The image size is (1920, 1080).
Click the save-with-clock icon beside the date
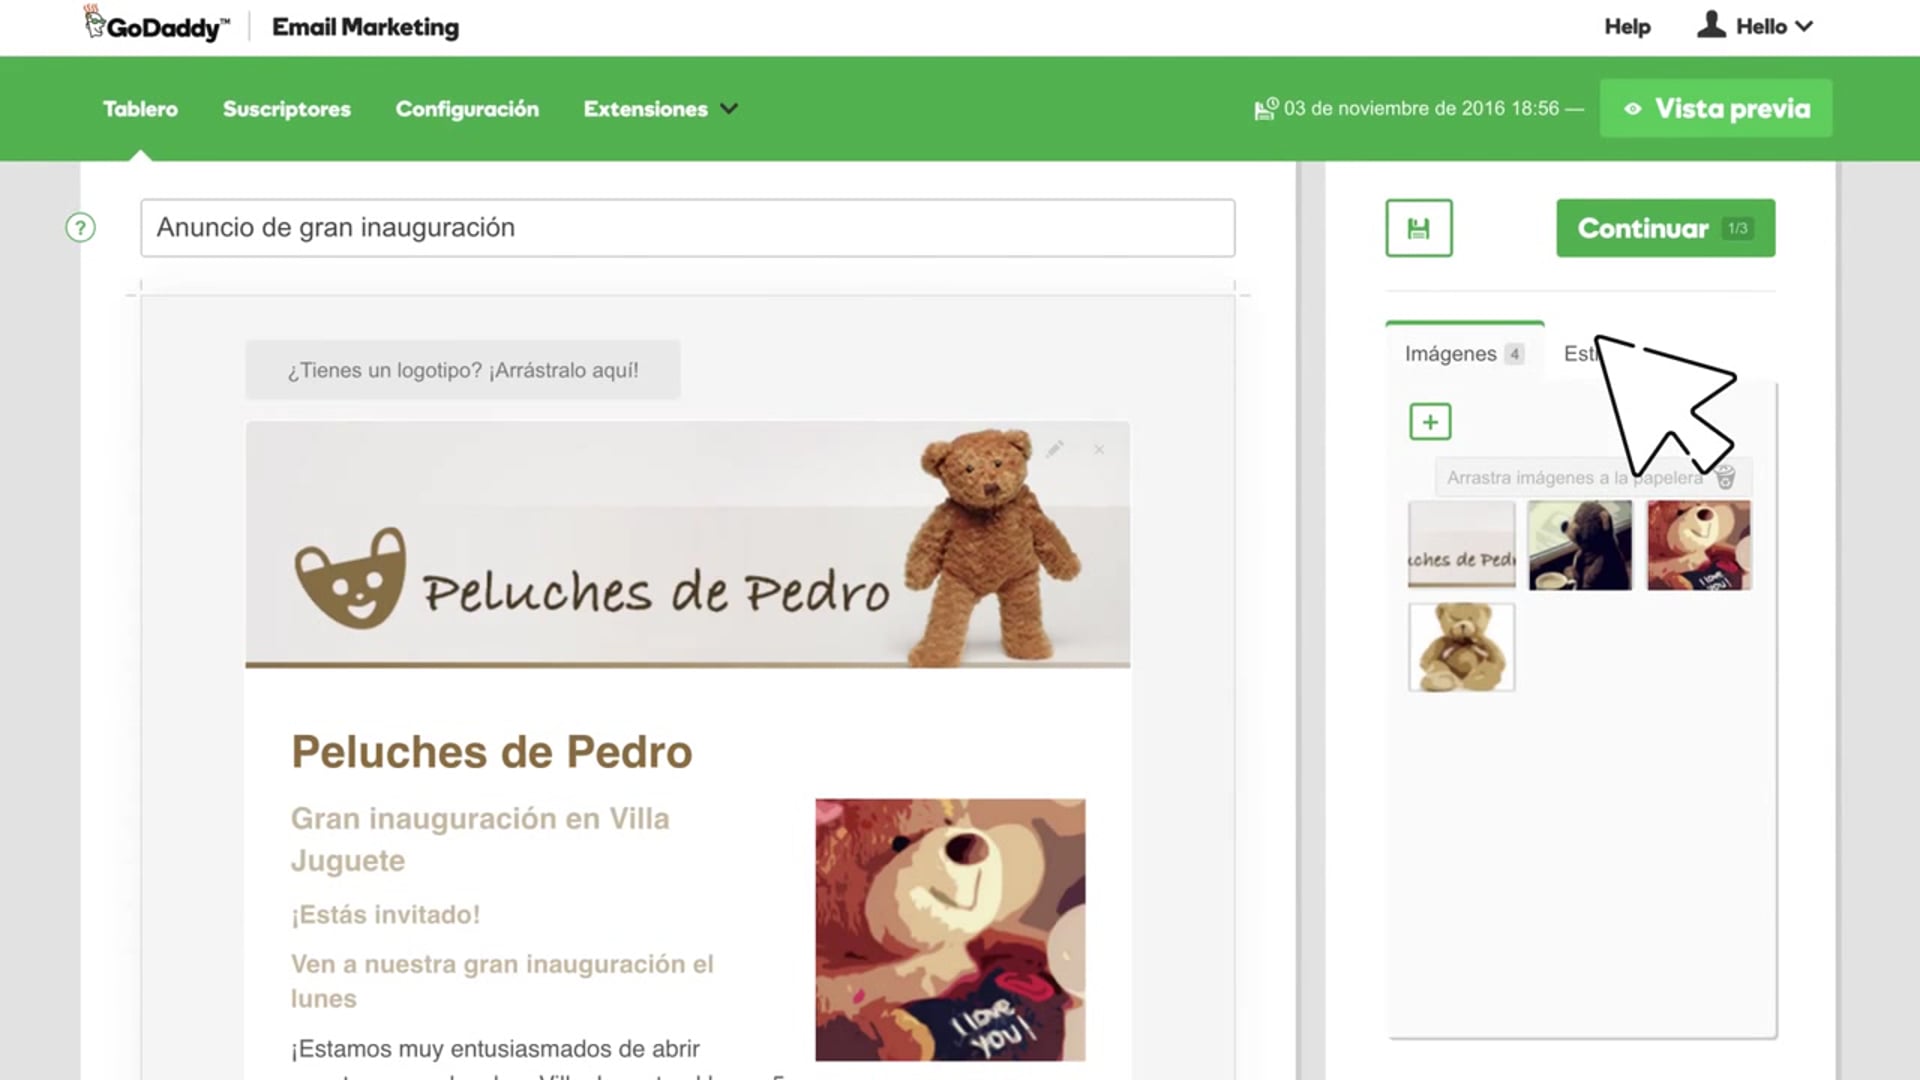pos(1264,108)
